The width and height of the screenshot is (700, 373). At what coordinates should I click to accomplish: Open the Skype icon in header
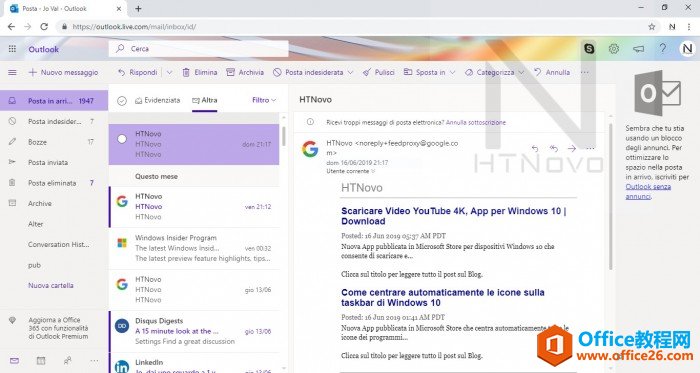589,49
